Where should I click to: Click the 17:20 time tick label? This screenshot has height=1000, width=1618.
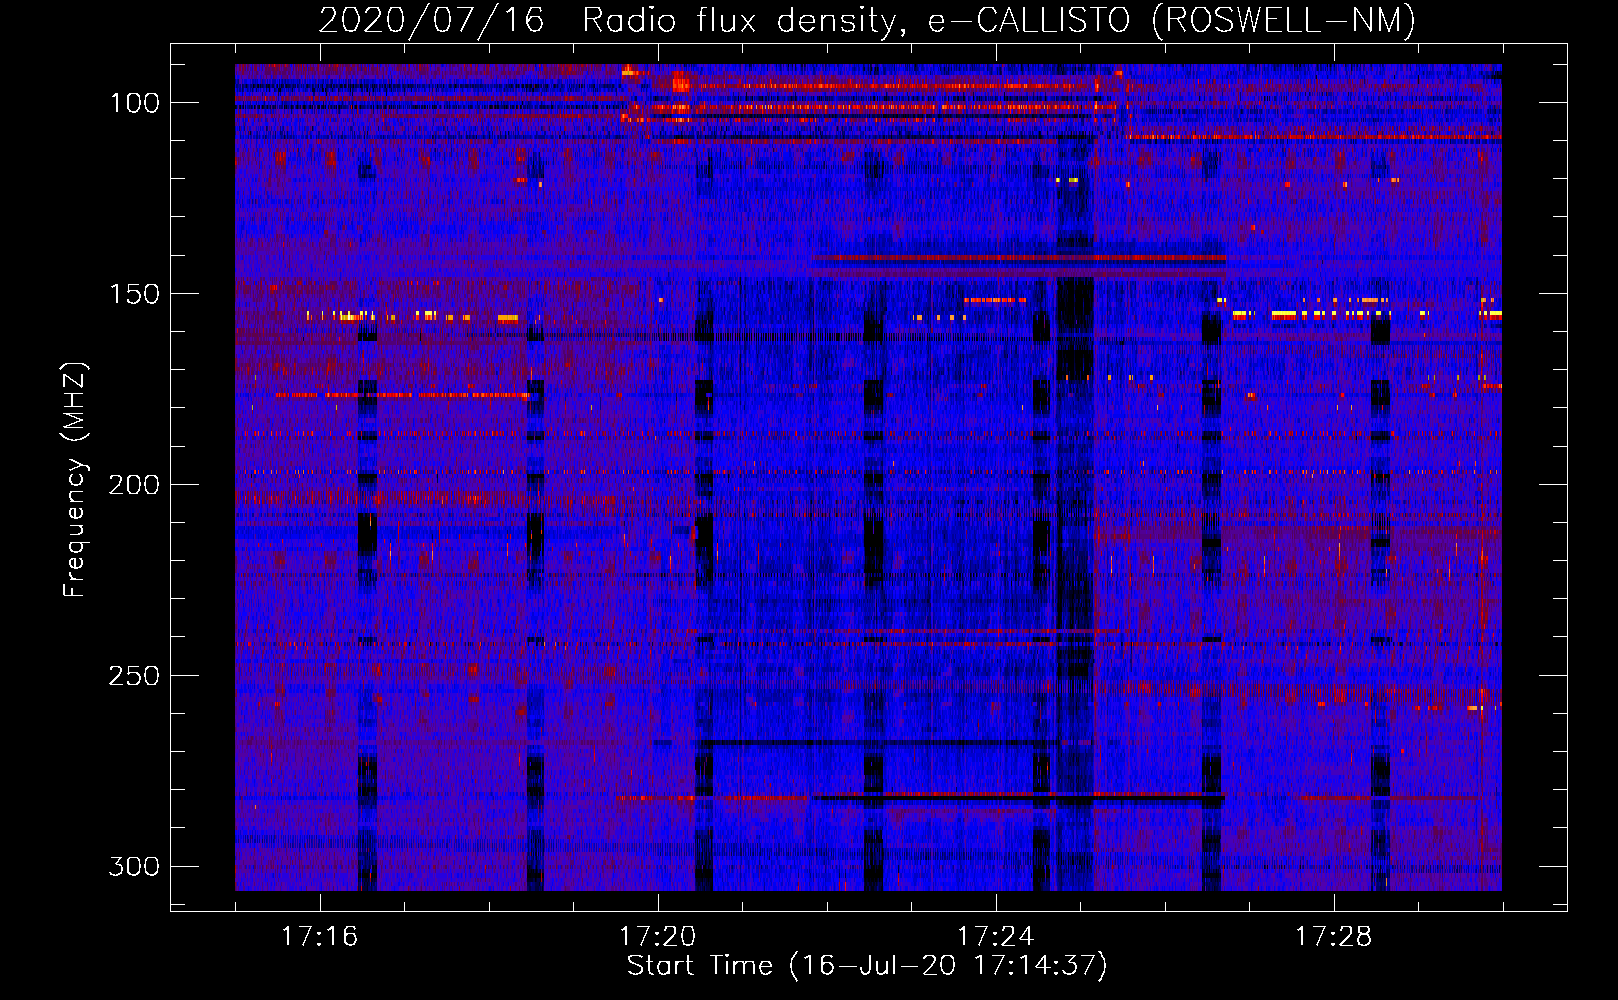point(658,936)
